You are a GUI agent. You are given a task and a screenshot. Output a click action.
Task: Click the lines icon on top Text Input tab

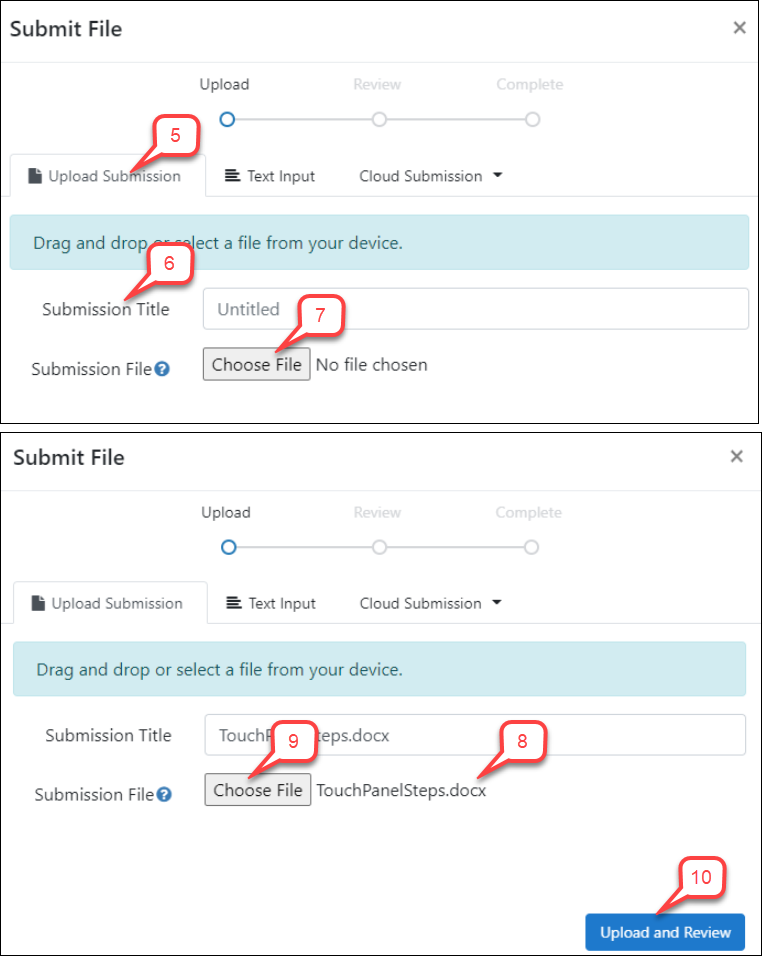232,176
